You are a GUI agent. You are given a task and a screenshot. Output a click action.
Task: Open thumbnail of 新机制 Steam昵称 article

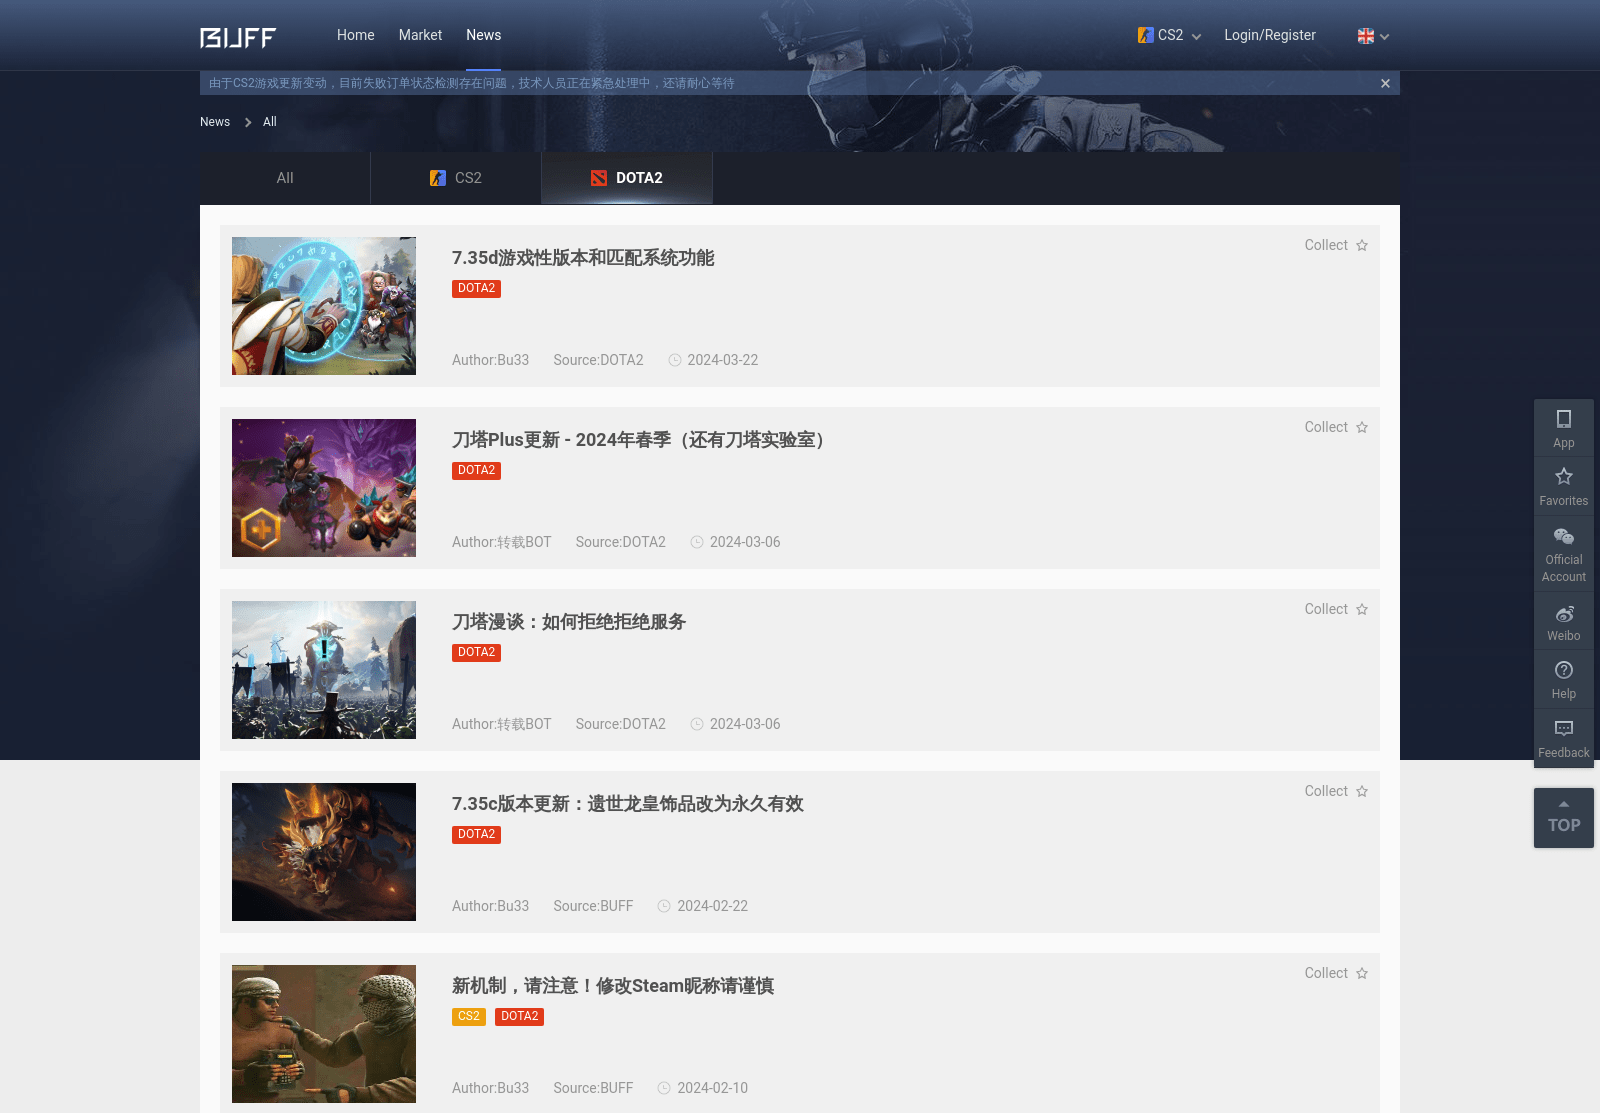click(x=324, y=1034)
